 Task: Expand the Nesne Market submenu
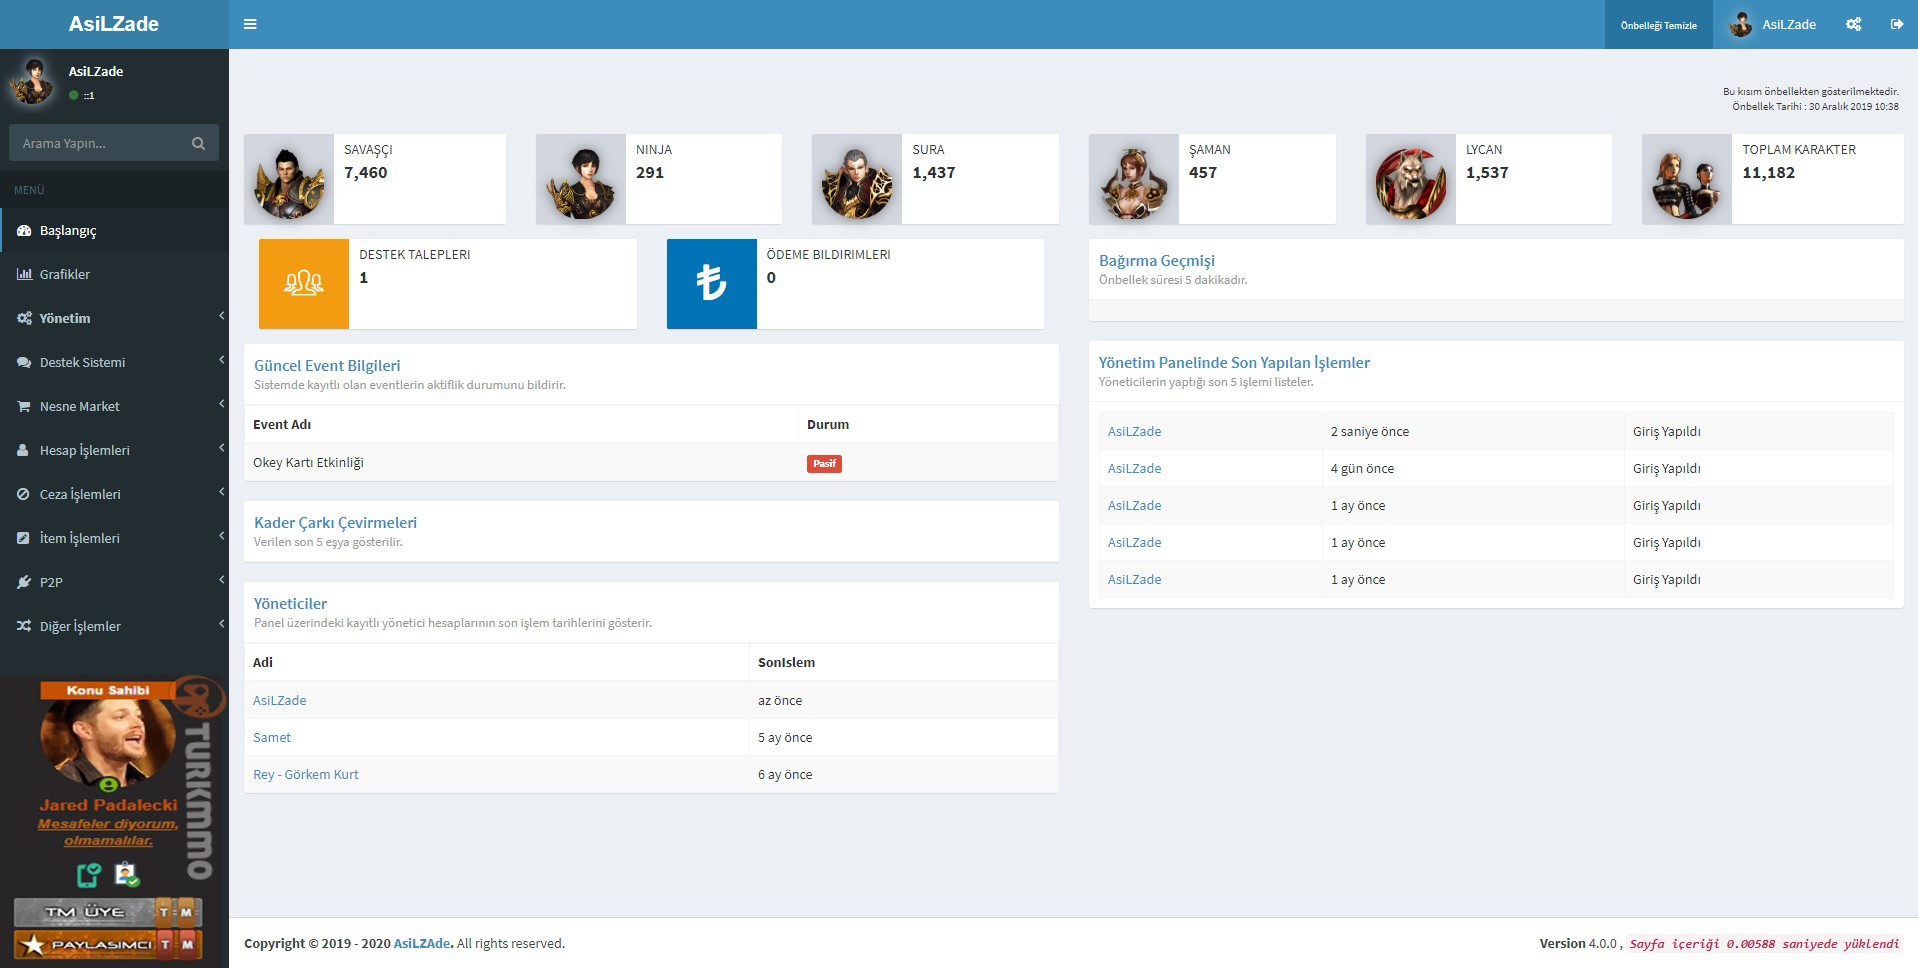pos(114,406)
